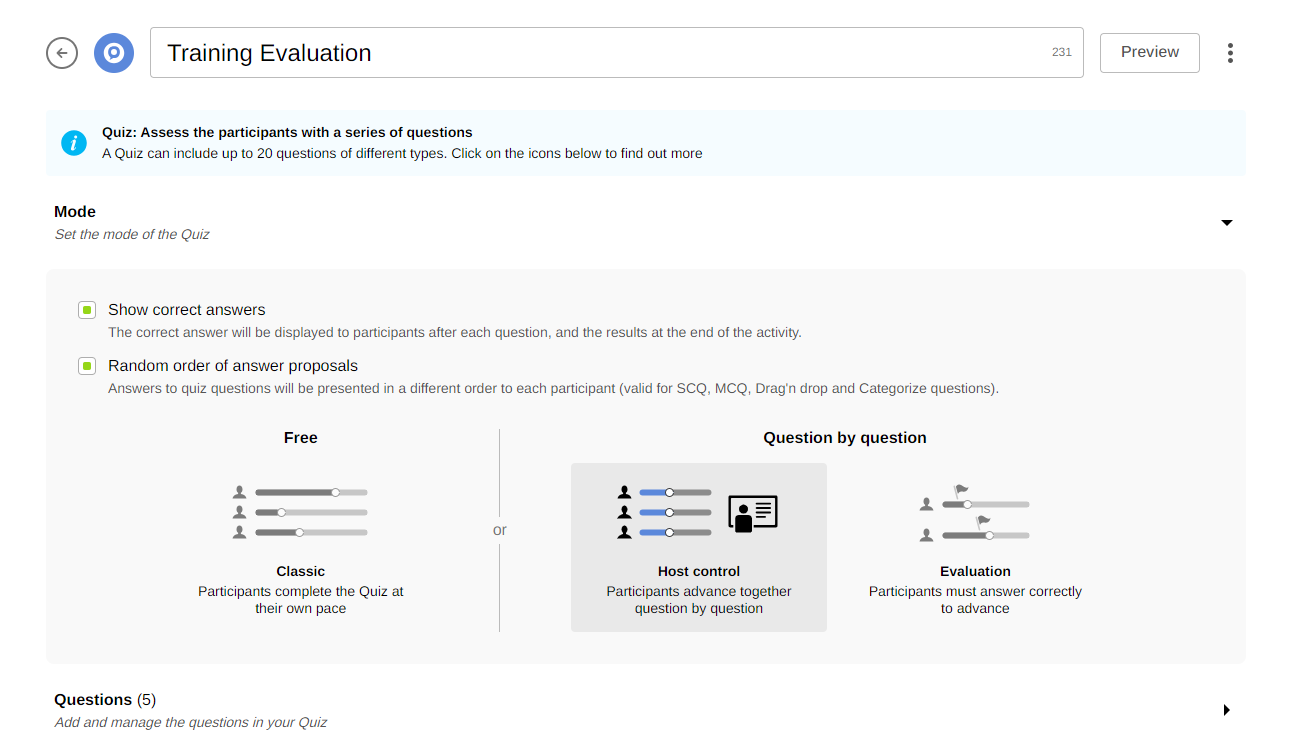Image resolution: width=1307 pixels, height=733 pixels.
Task: Click the Training Evaluation title field
Action: coord(600,53)
